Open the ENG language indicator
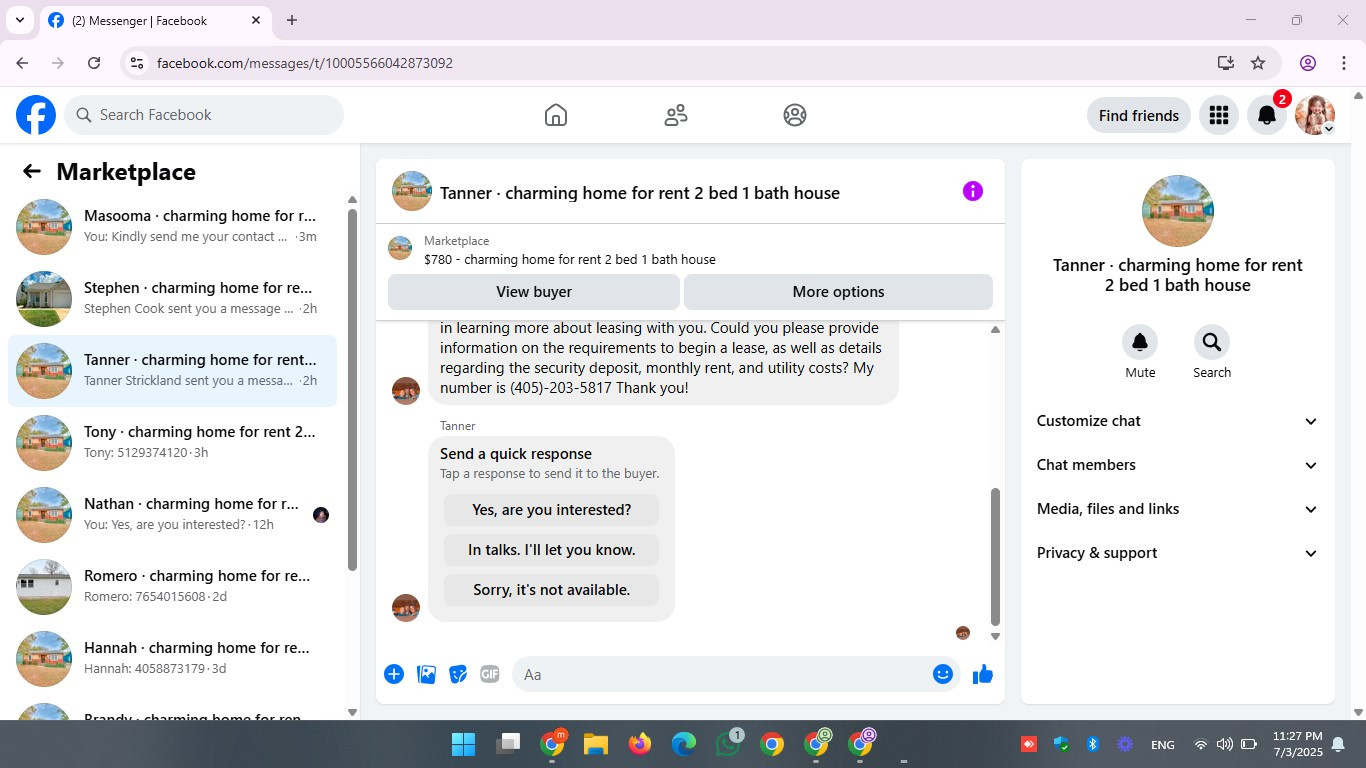The height and width of the screenshot is (768, 1366). tap(1163, 745)
